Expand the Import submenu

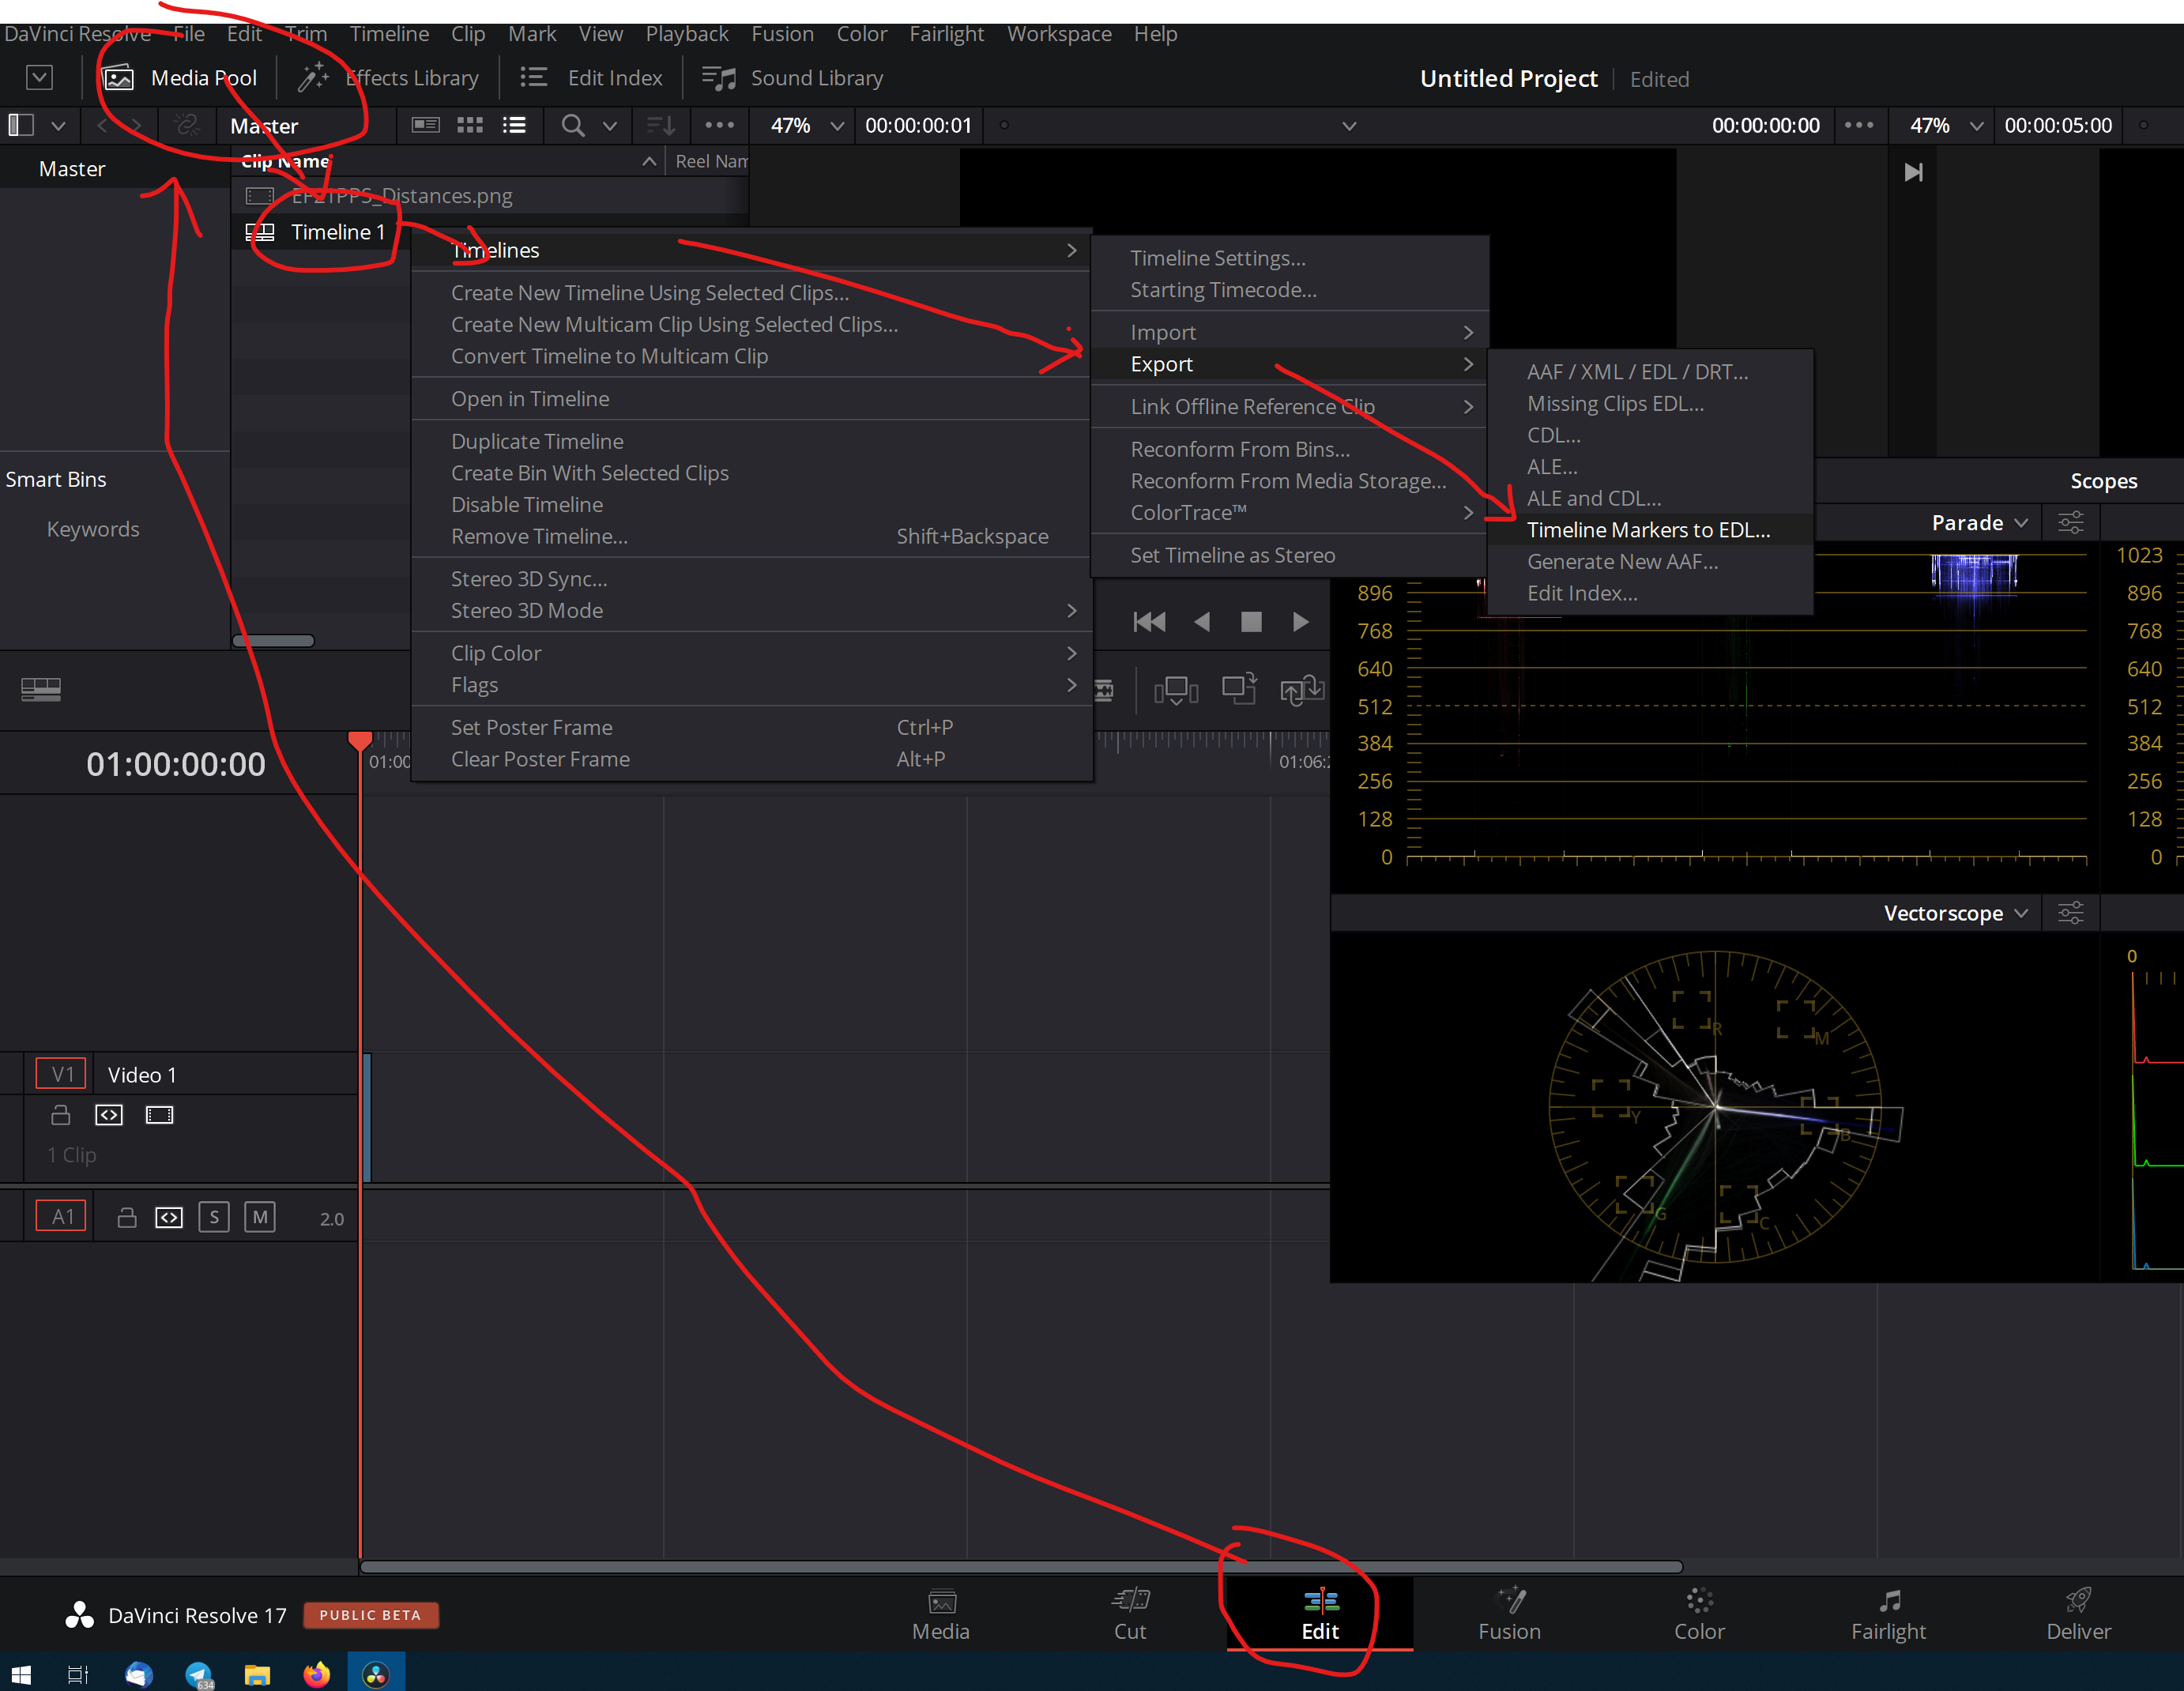pyautogui.click(x=1290, y=332)
